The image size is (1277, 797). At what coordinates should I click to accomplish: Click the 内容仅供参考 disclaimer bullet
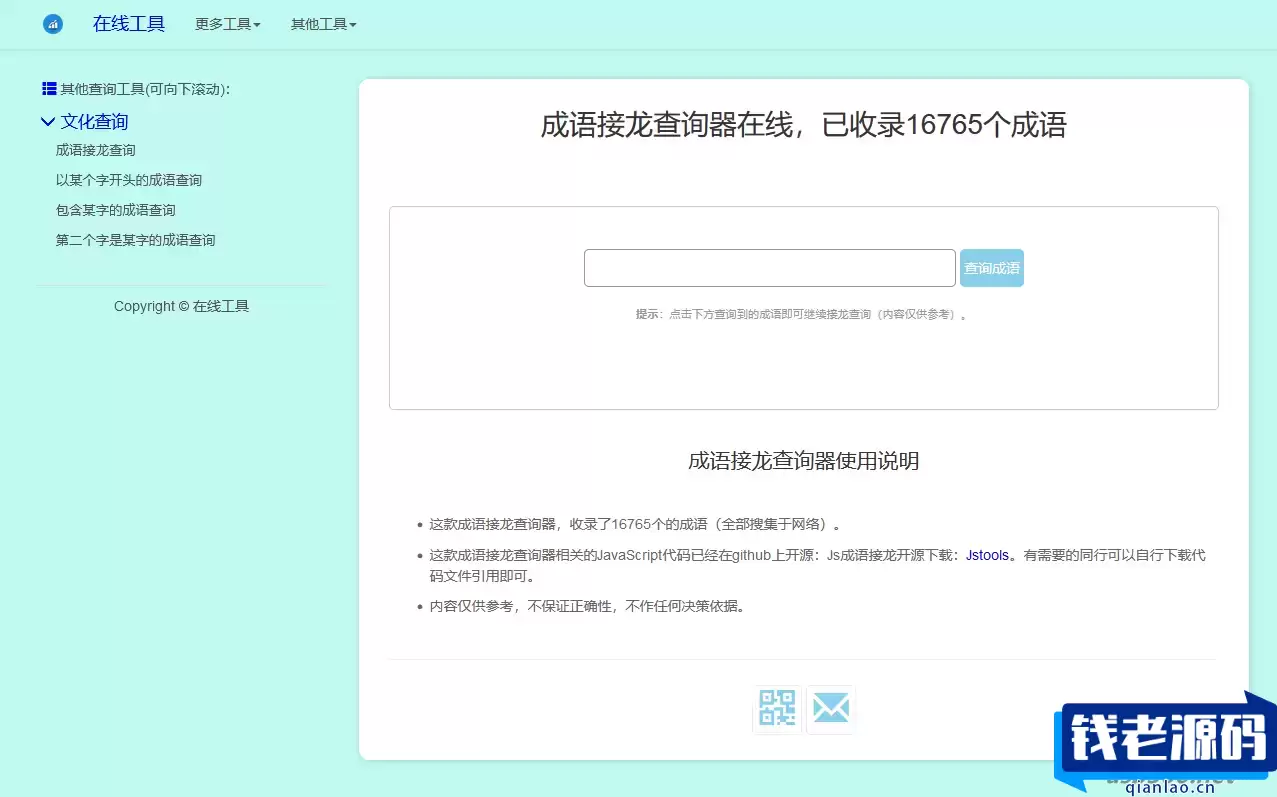click(x=588, y=606)
